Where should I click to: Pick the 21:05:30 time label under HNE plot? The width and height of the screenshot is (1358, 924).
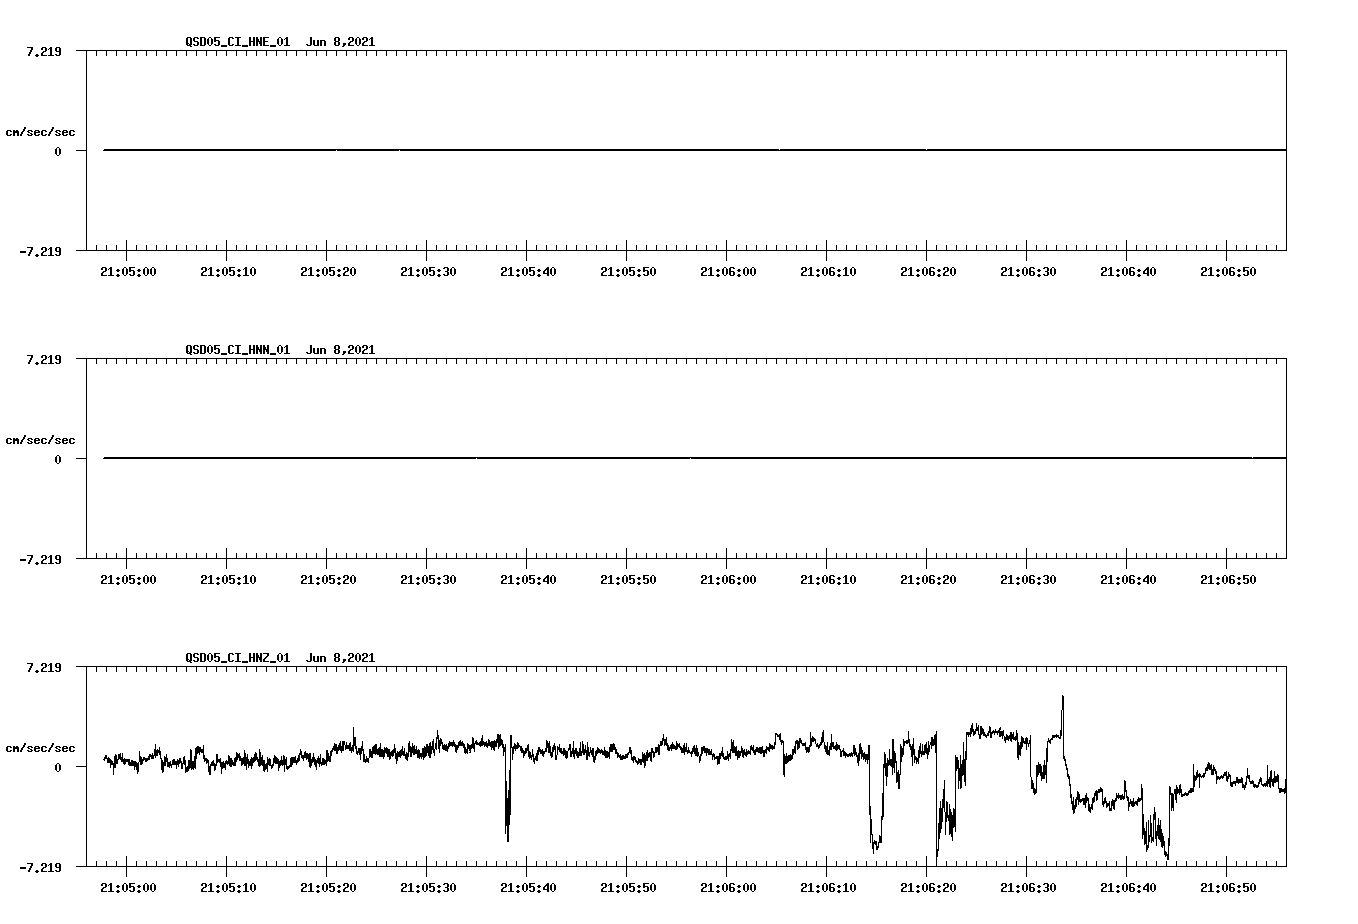(x=428, y=271)
